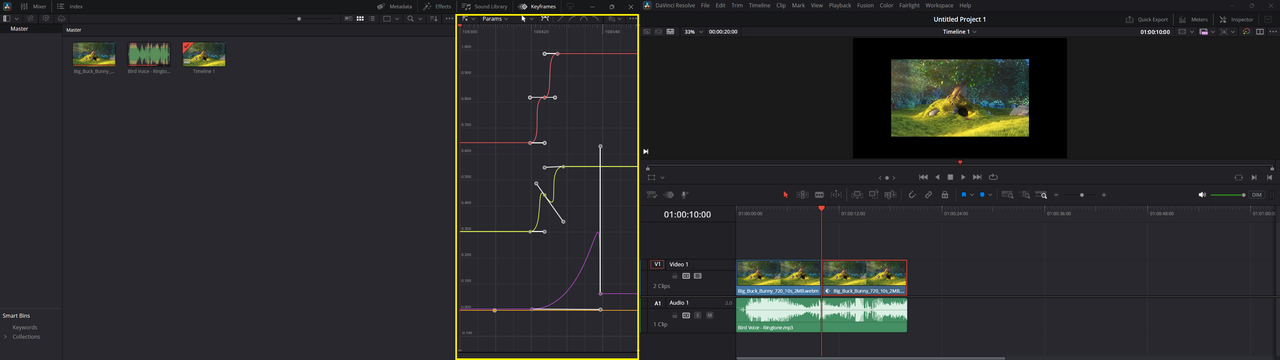Choose the Selection mode arrow tool
Screen dimensions: 1280x360
(x=786, y=195)
